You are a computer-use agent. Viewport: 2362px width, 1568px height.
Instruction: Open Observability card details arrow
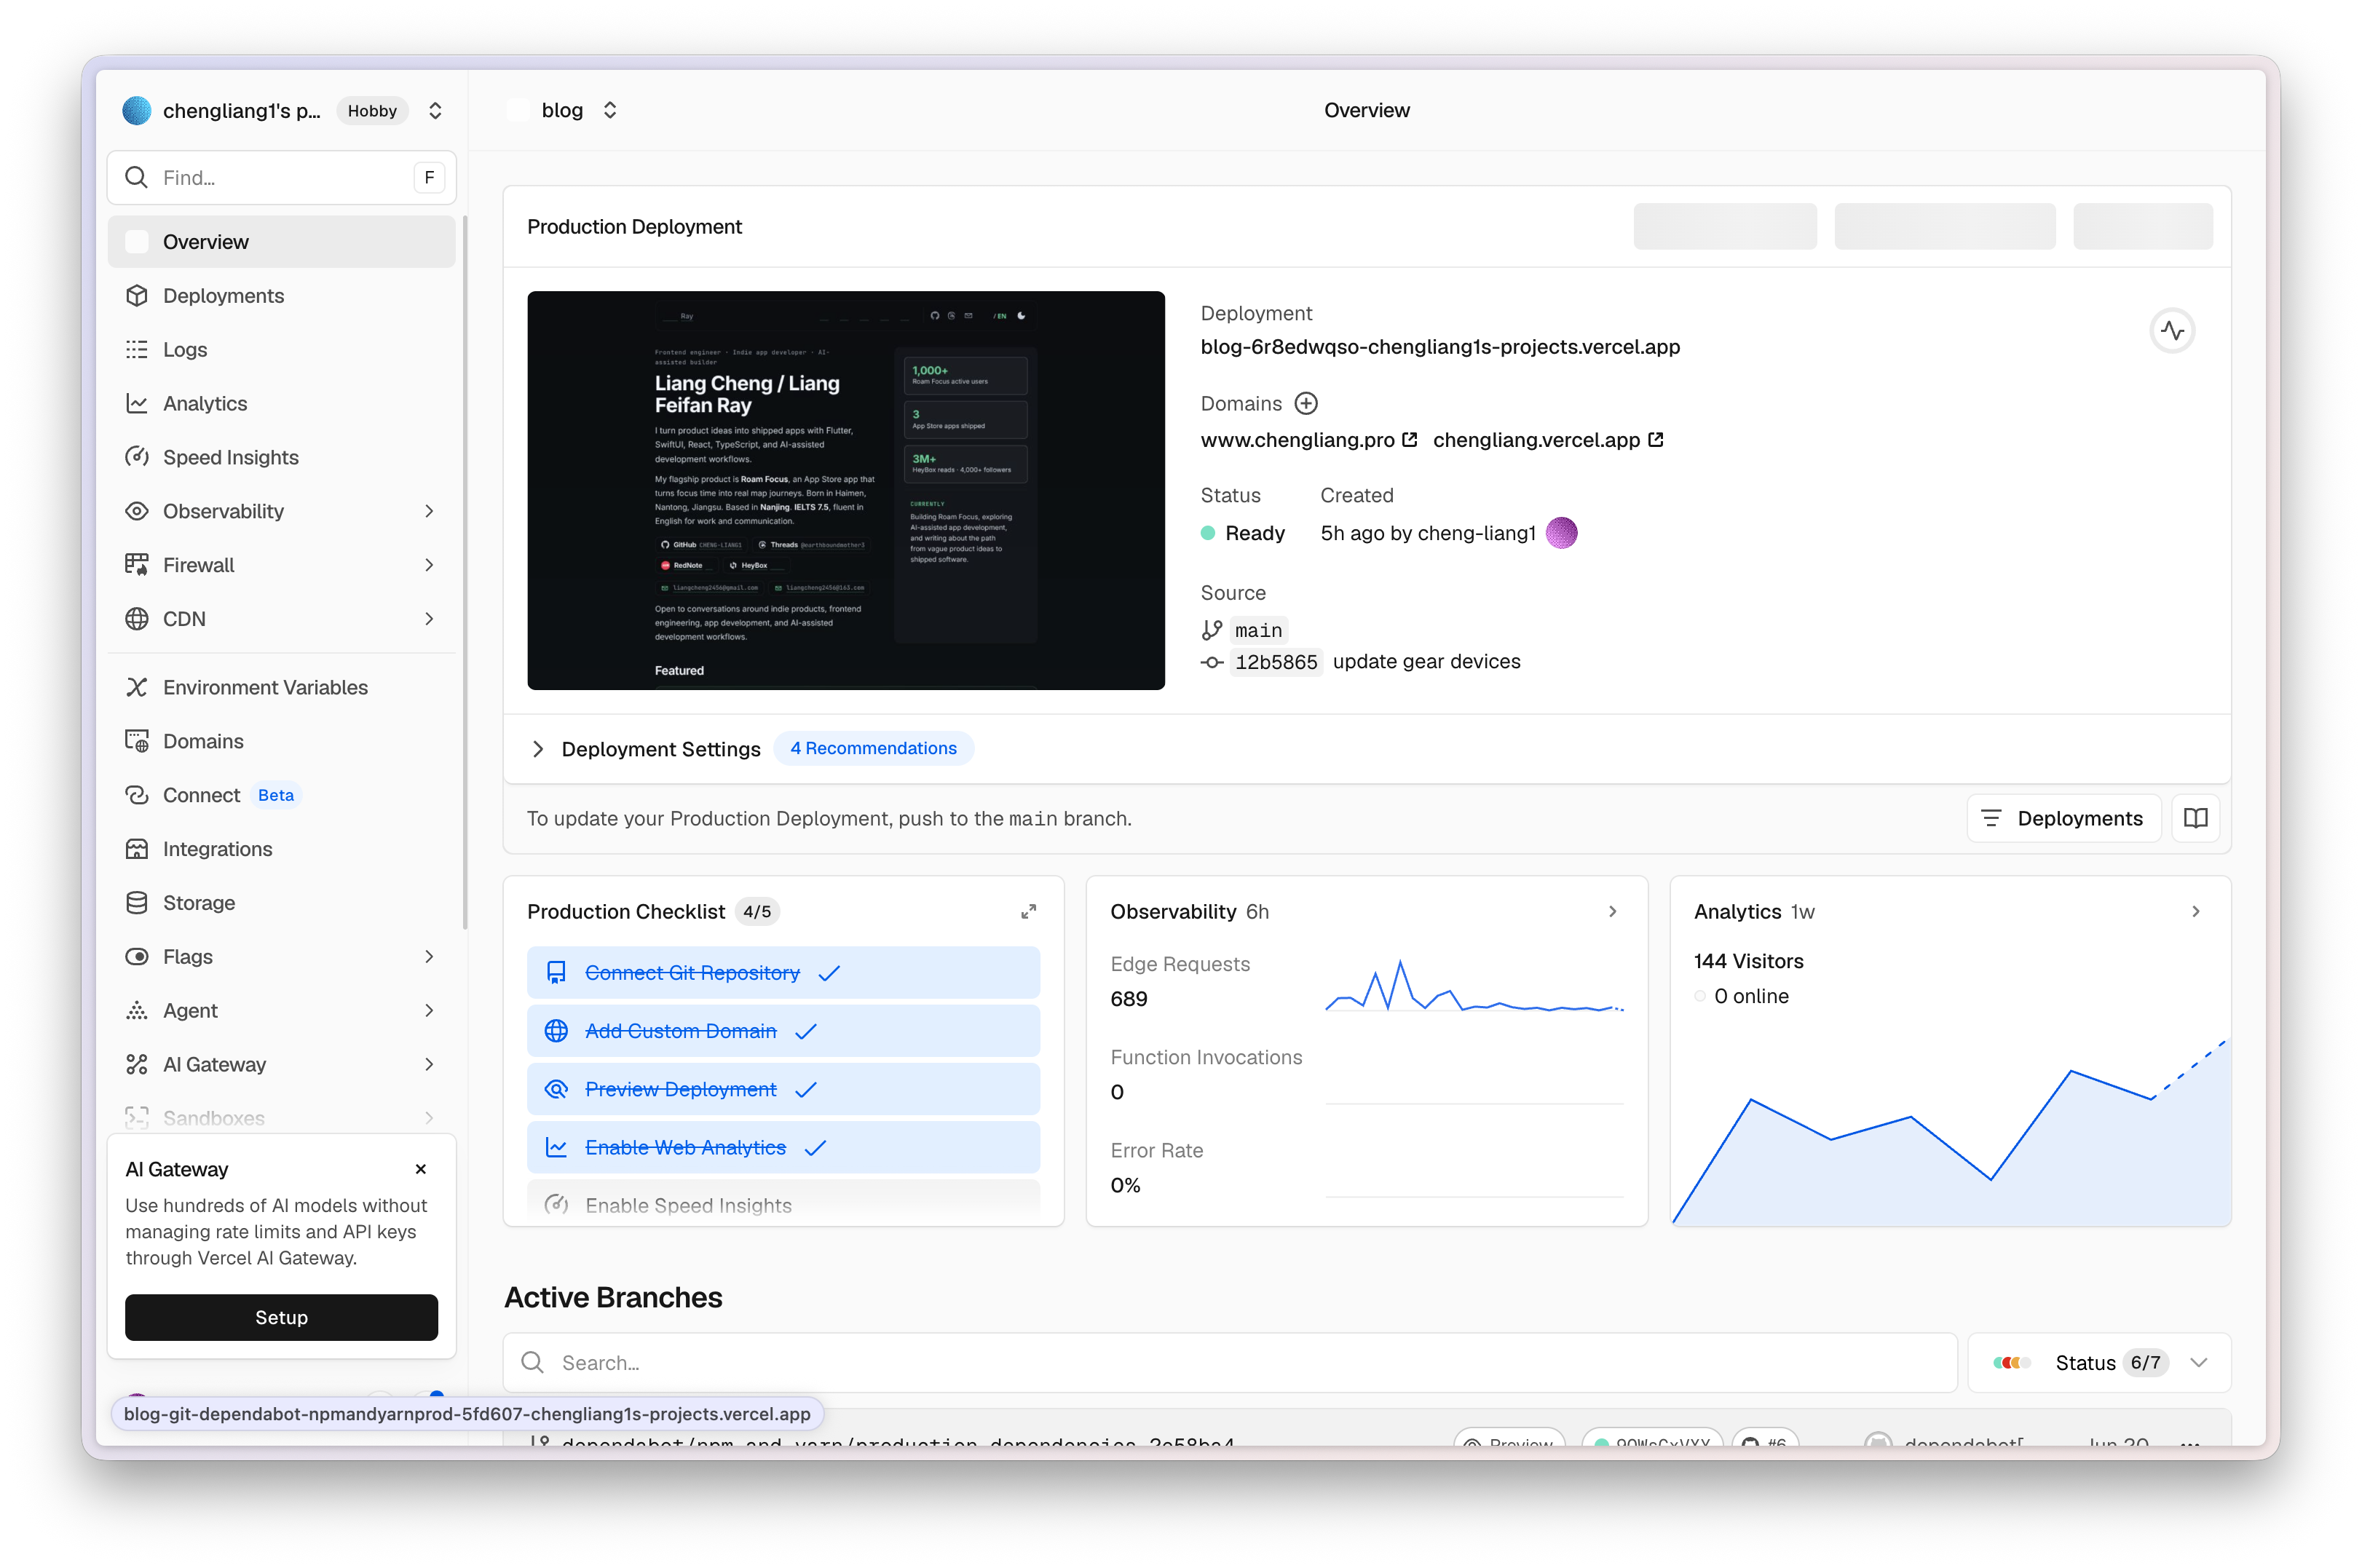click(1613, 912)
